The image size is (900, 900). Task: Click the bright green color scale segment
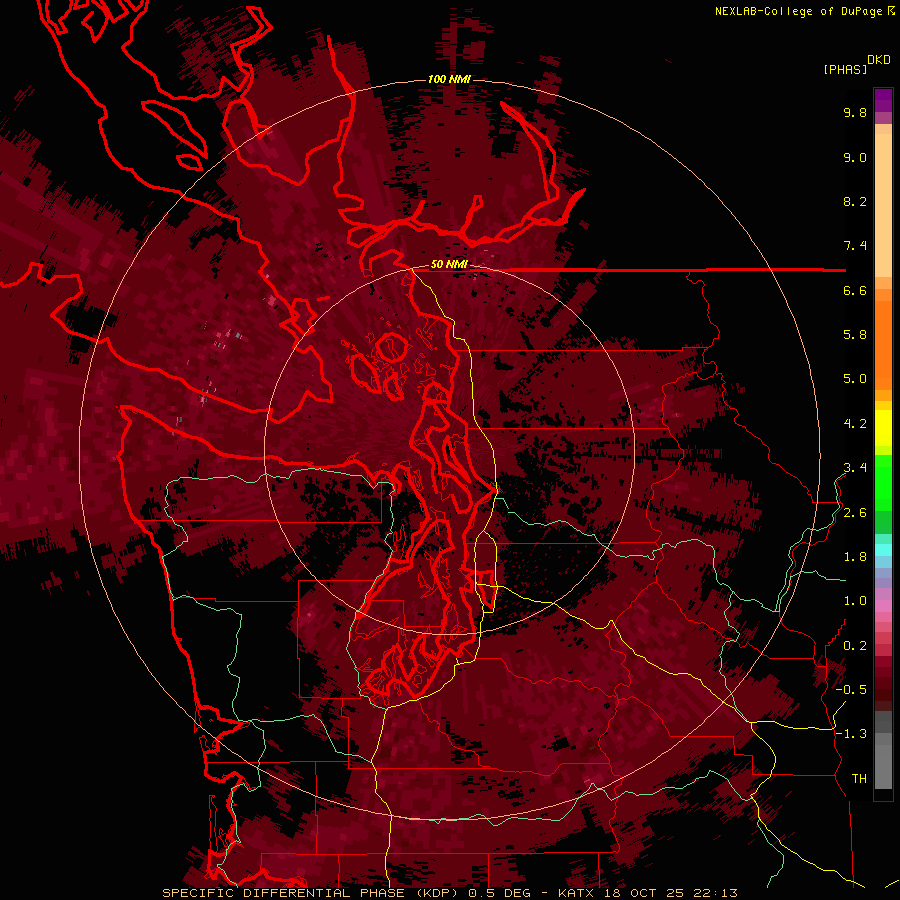click(x=883, y=483)
